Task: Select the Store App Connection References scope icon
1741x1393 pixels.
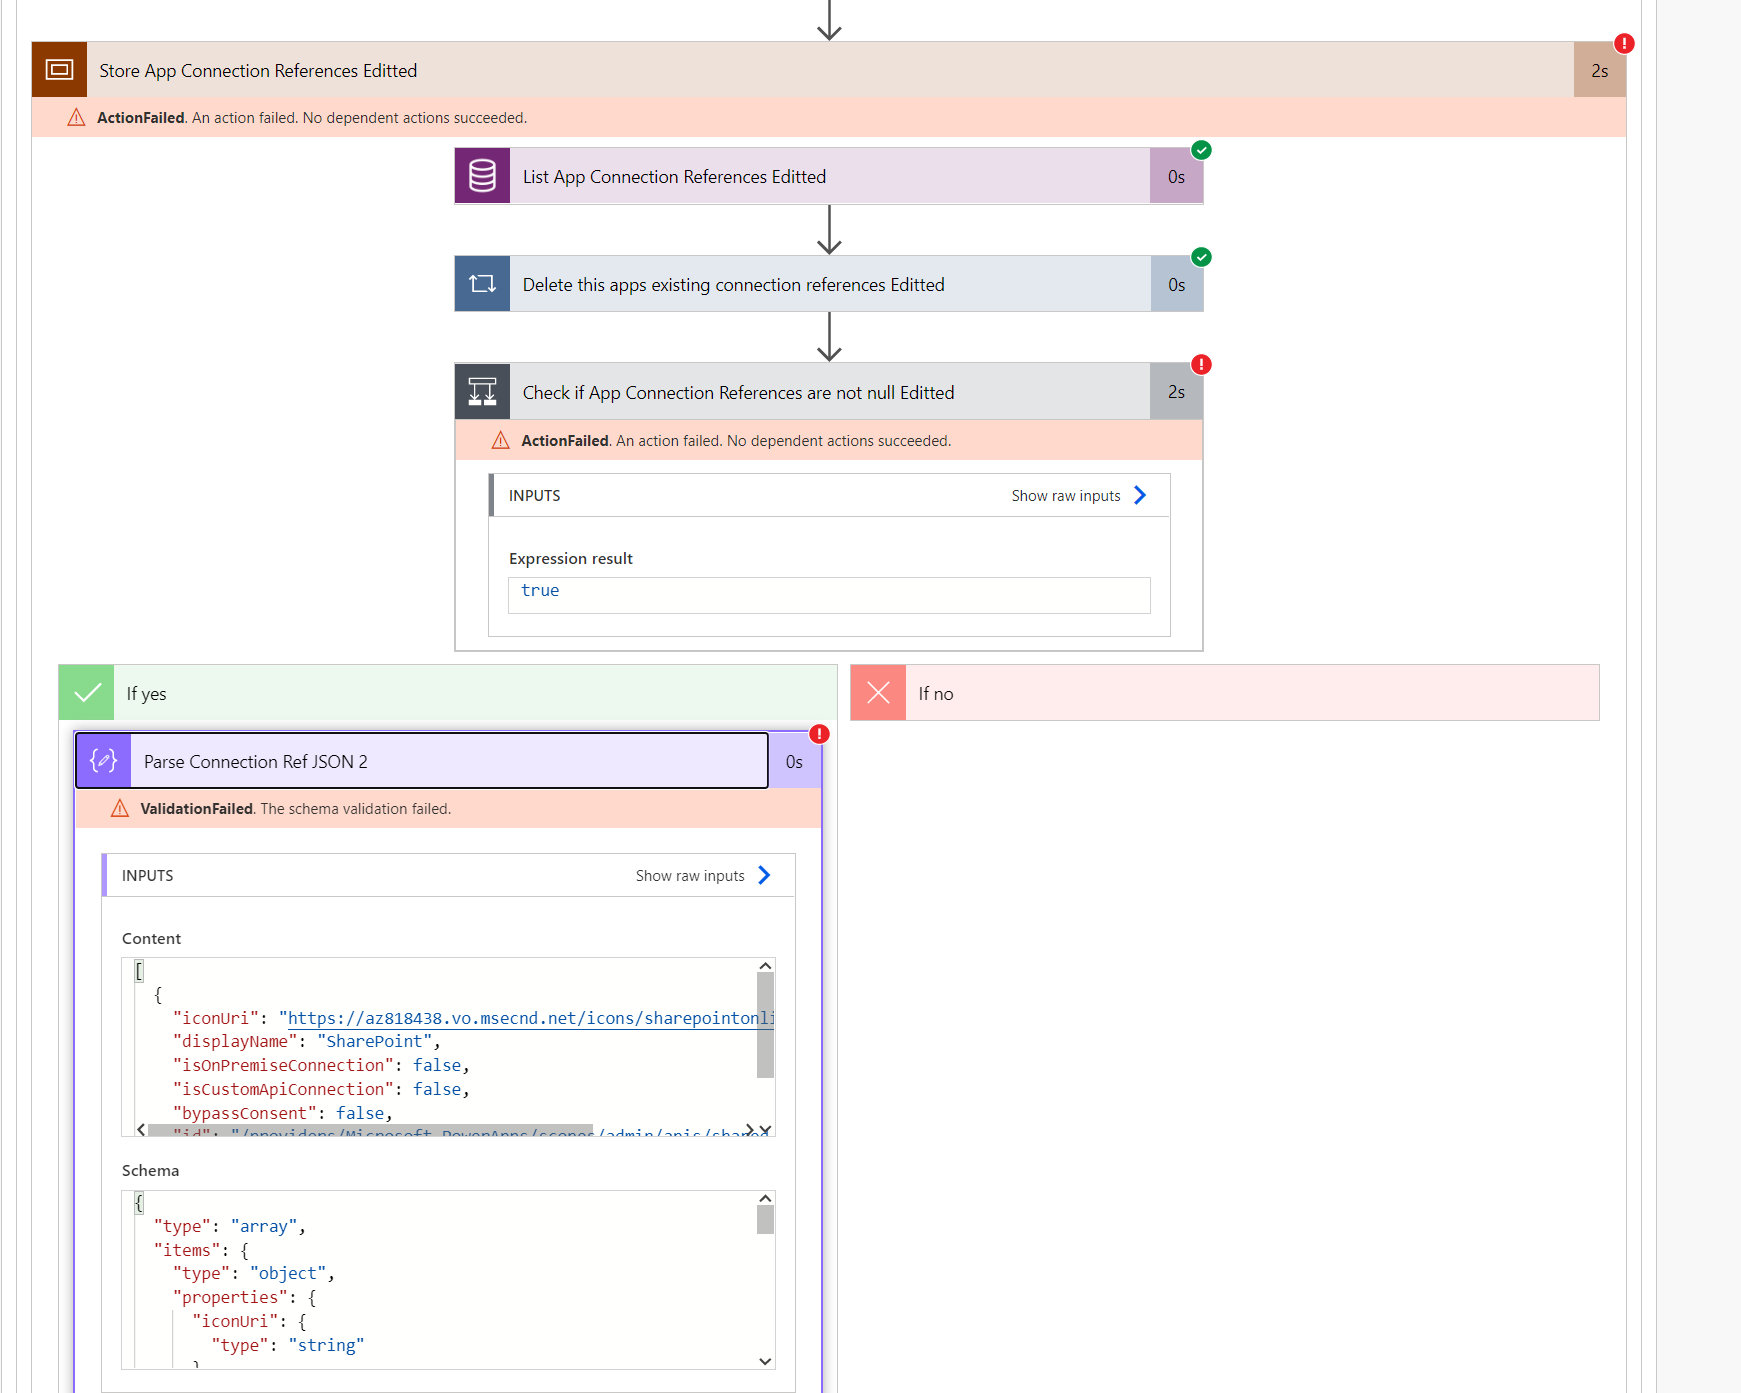Action: click(x=59, y=70)
